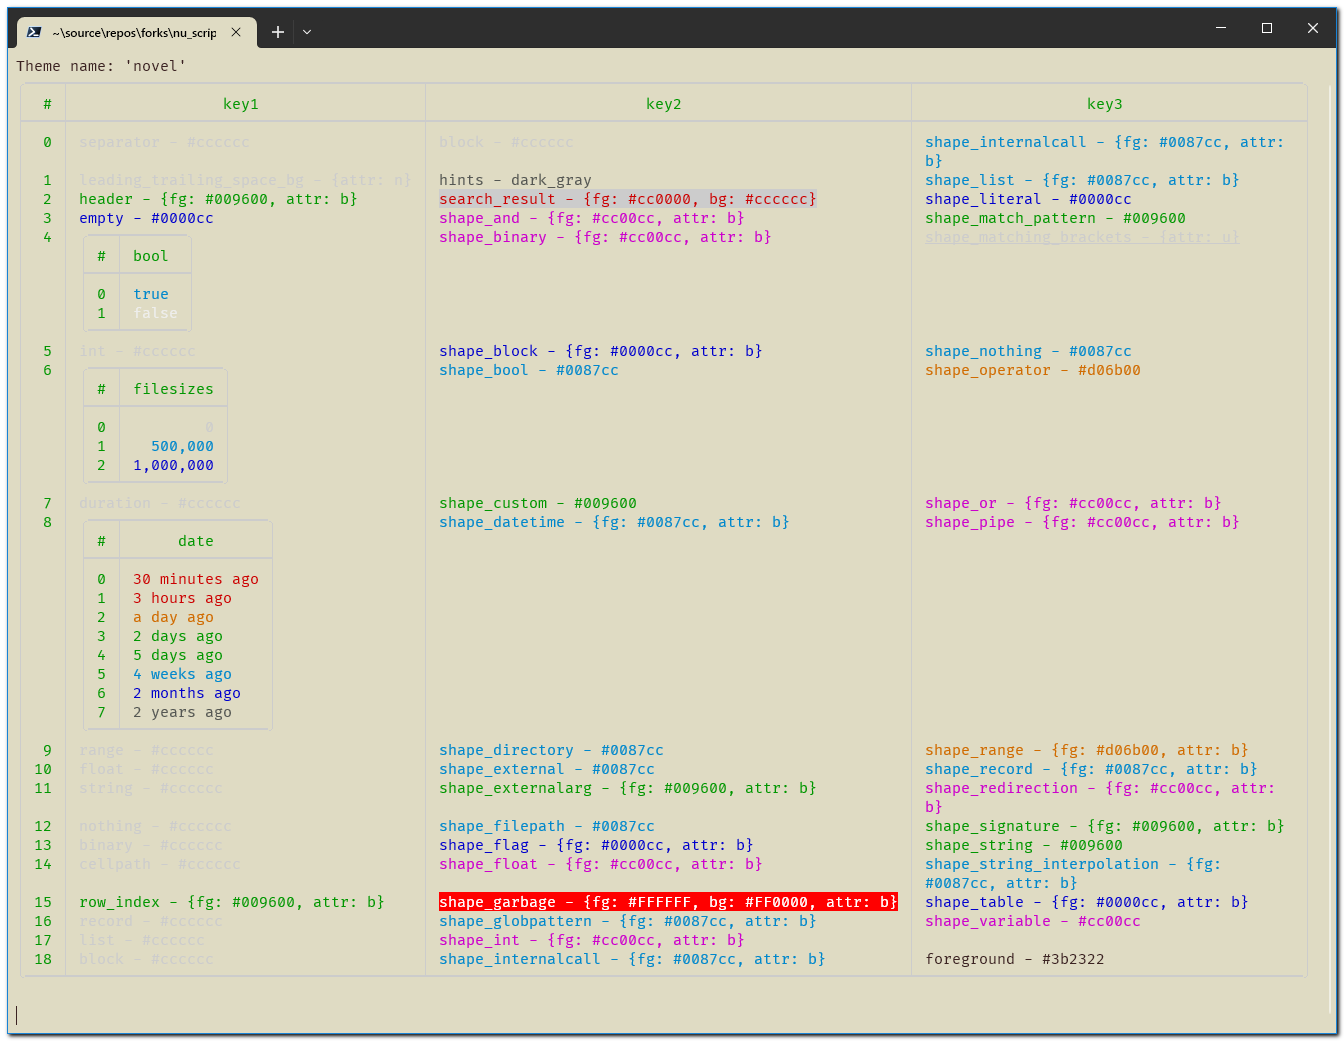This screenshot has height=1041, width=1344.
Task: Click 'shape_bool - #0087cc' text
Action: (529, 370)
